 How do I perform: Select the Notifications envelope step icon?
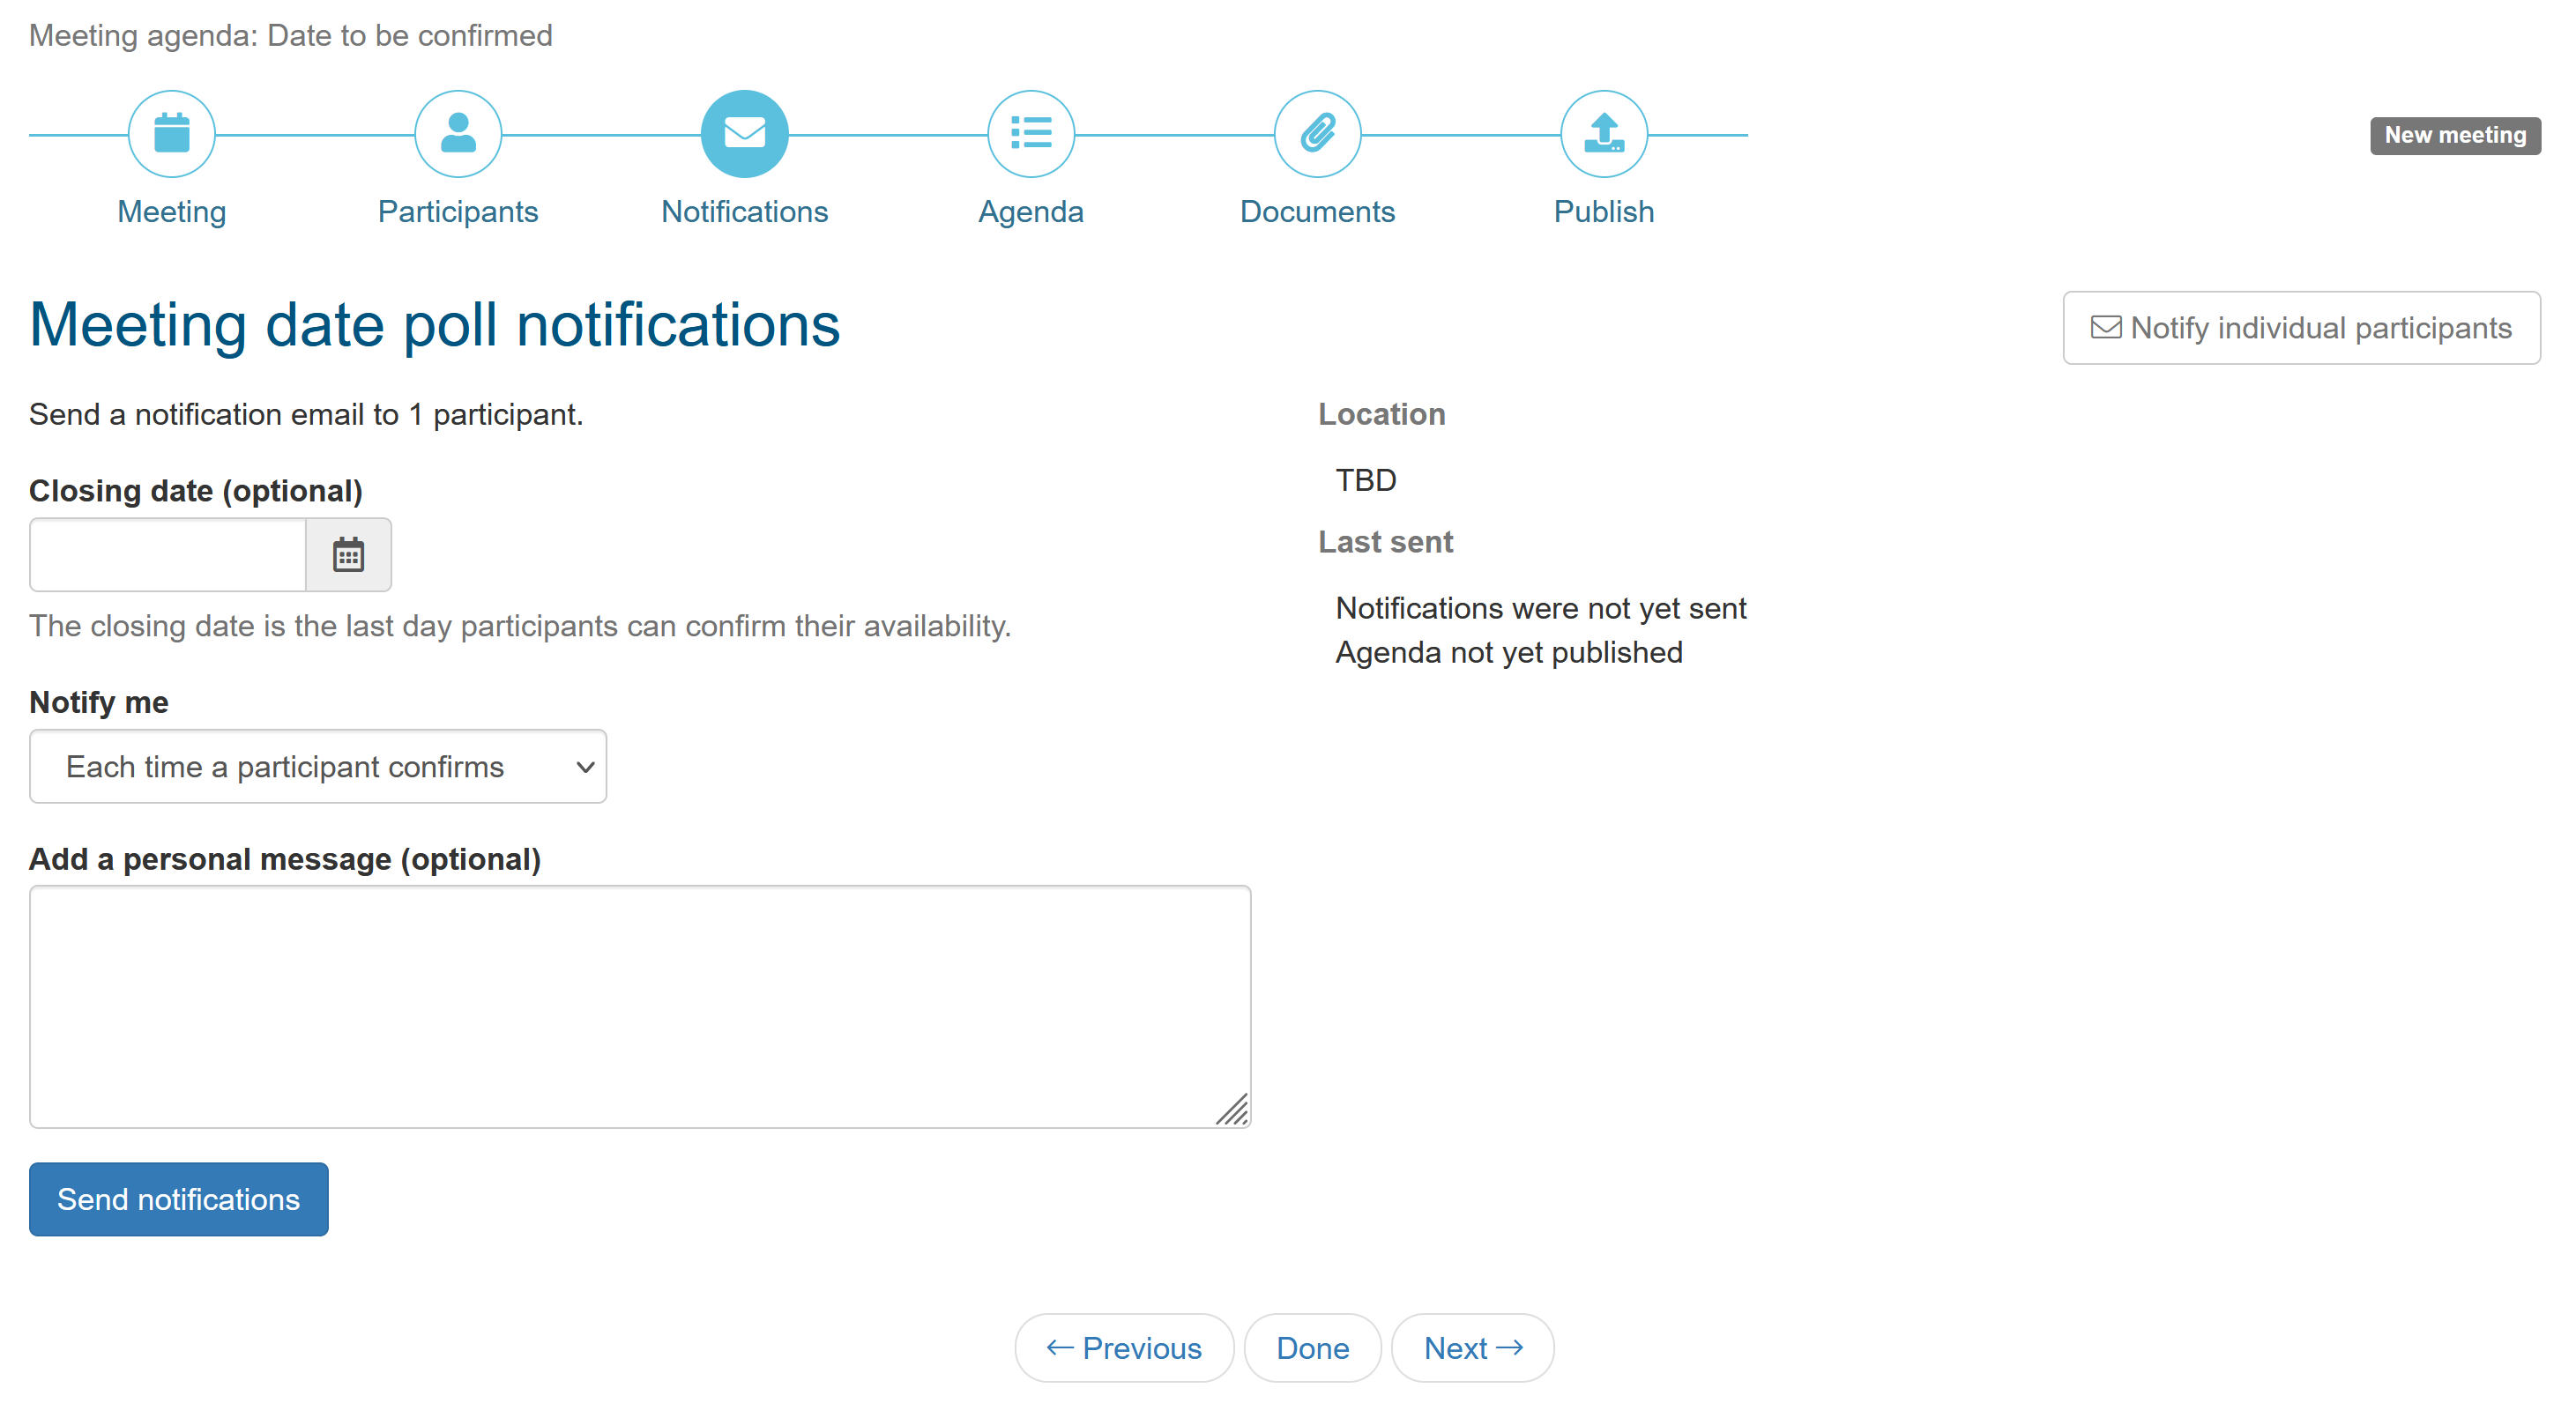pos(744,133)
